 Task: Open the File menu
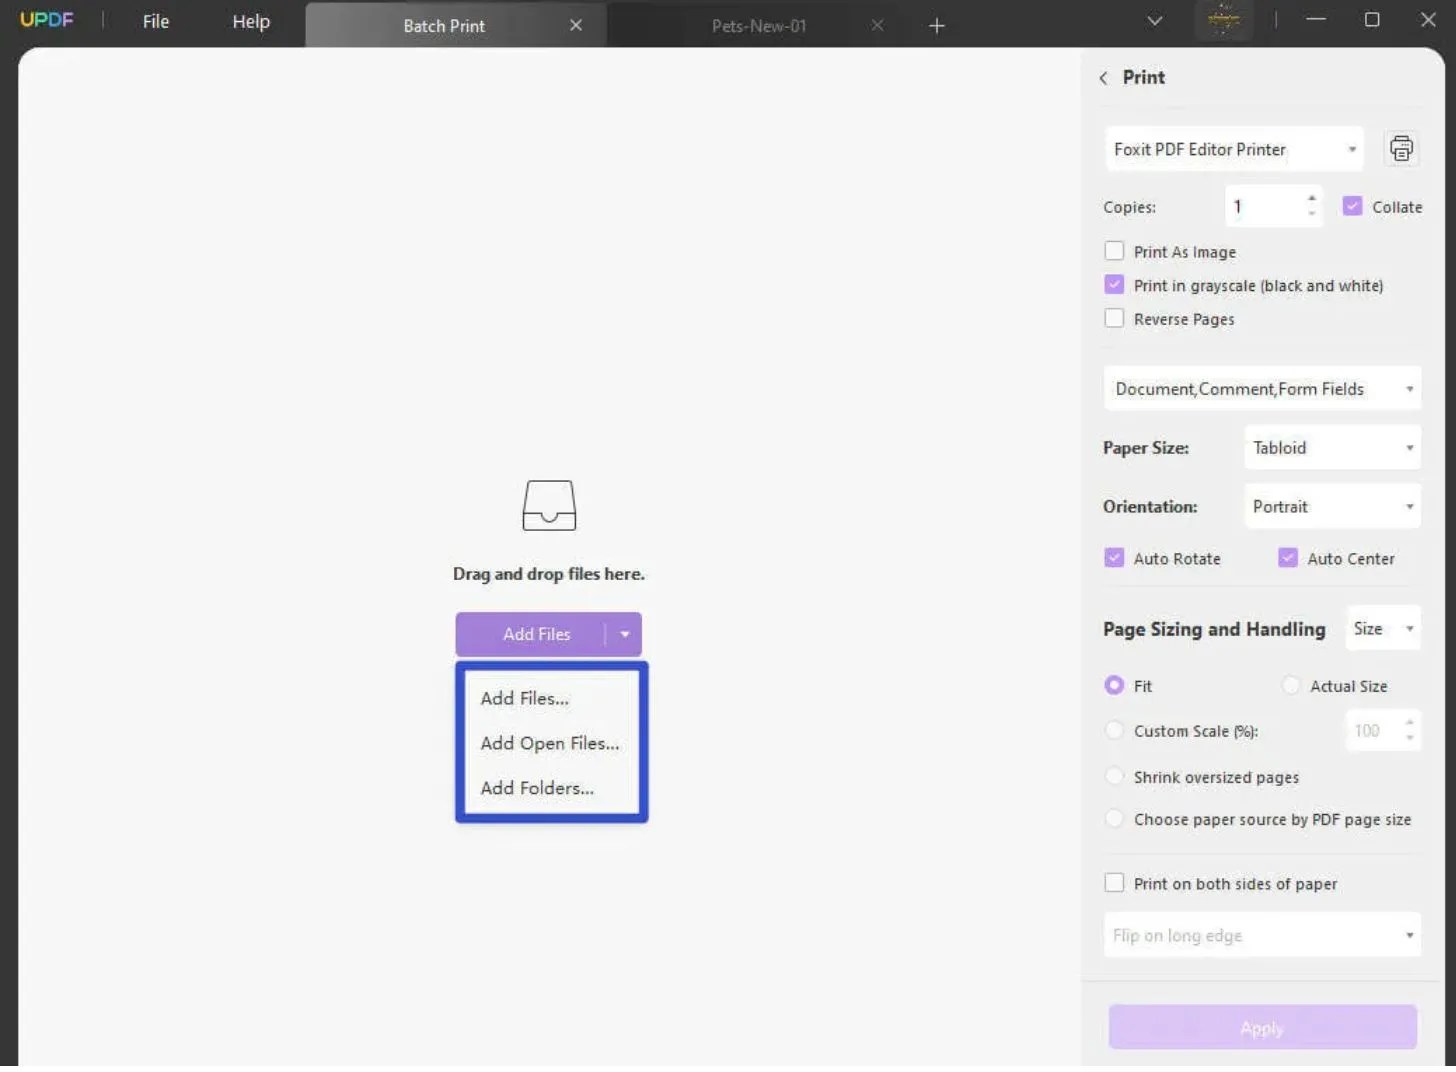(155, 20)
